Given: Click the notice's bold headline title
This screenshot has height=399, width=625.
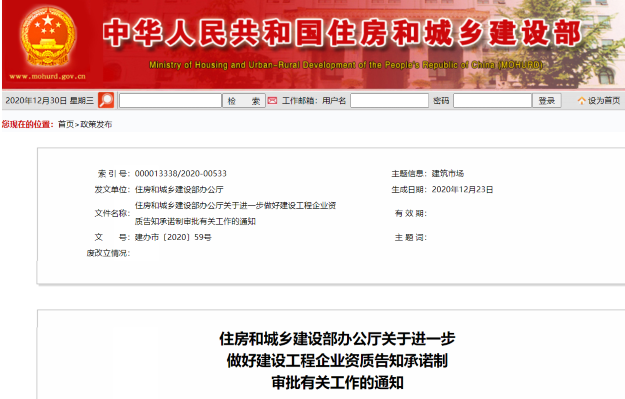Looking at the screenshot, I should [337, 360].
